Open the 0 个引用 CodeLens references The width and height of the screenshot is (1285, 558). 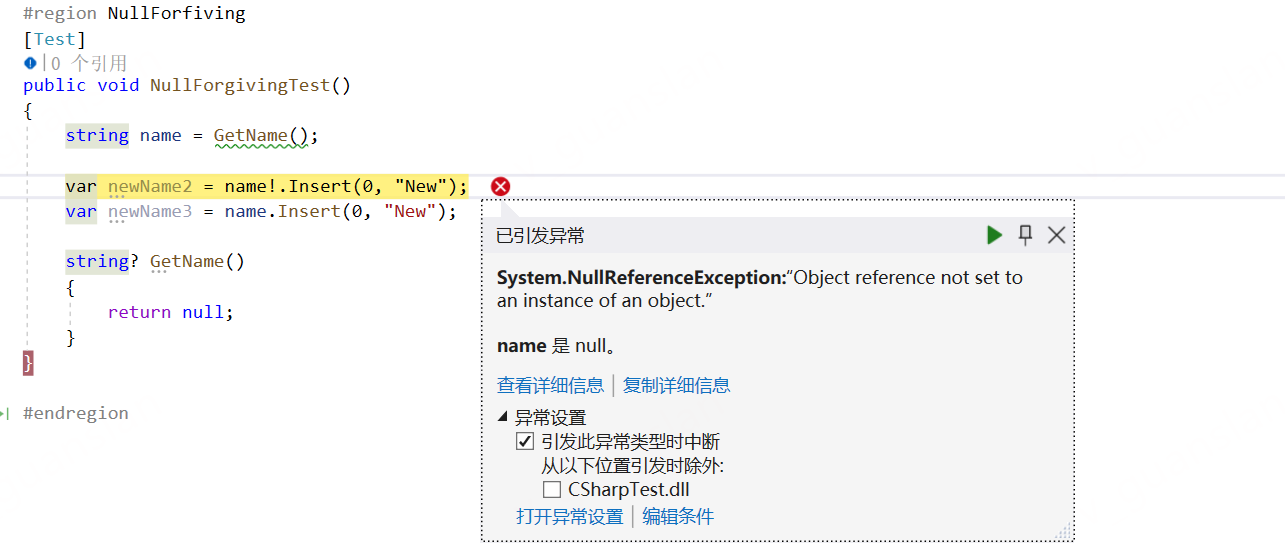89,63
